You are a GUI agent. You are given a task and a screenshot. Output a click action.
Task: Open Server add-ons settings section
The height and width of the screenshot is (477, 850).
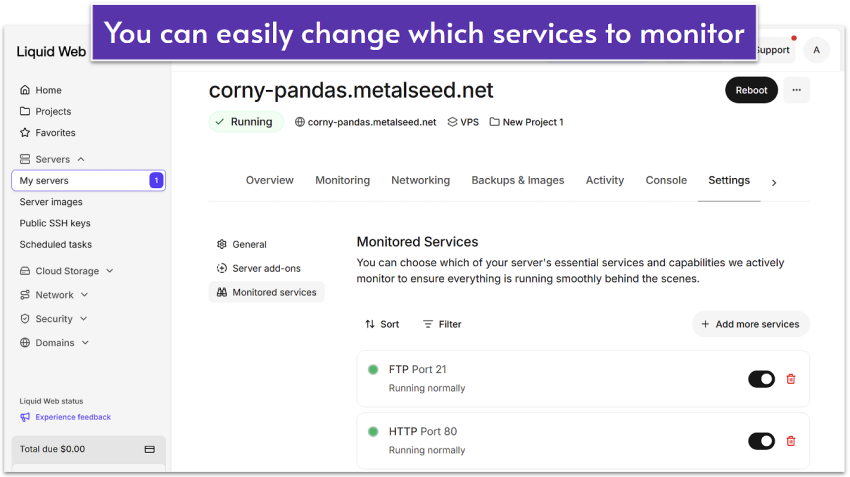click(265, 268)
